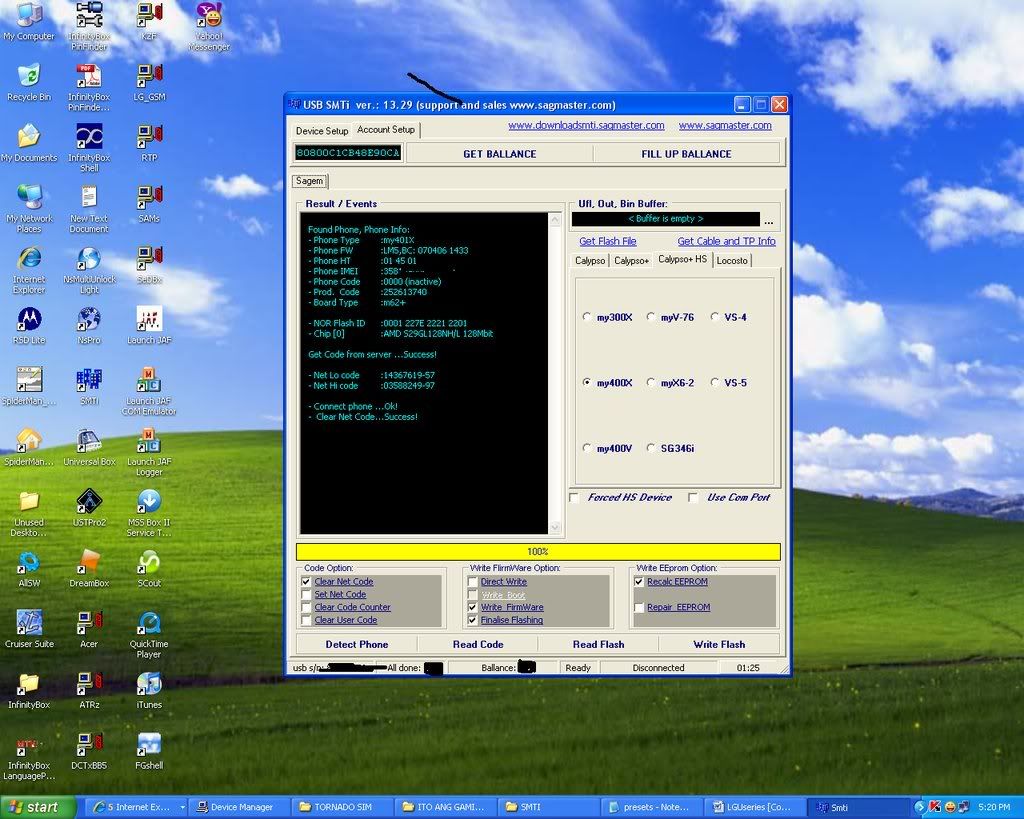Switch to presets Notepad taskbar window
Viewport: 1024px width, 819px height.
point(651,807)
